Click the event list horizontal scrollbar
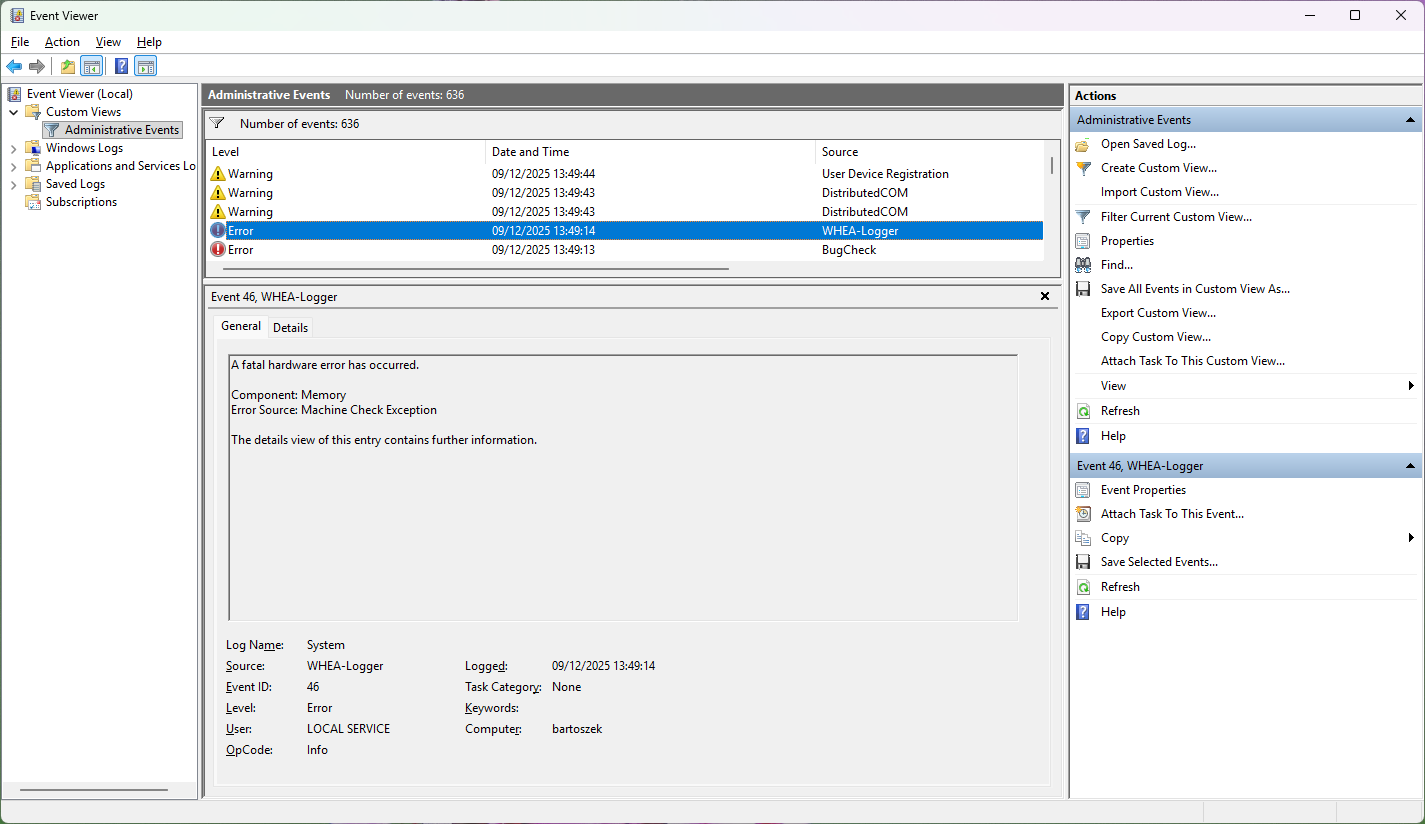 pos(476,269)
